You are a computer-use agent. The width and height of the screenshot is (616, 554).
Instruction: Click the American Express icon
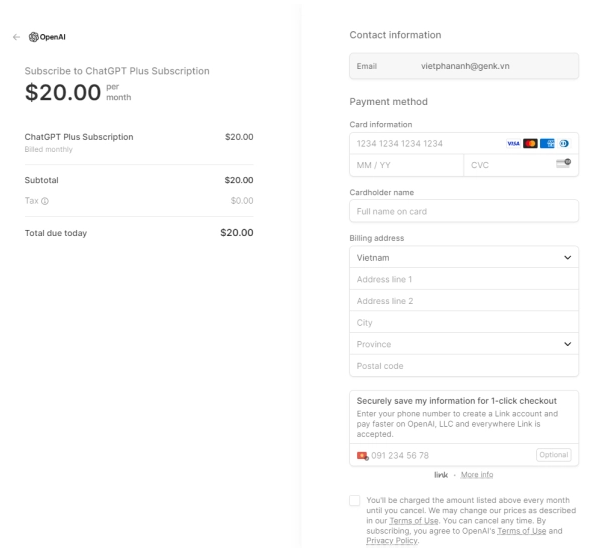click(547, 143)
